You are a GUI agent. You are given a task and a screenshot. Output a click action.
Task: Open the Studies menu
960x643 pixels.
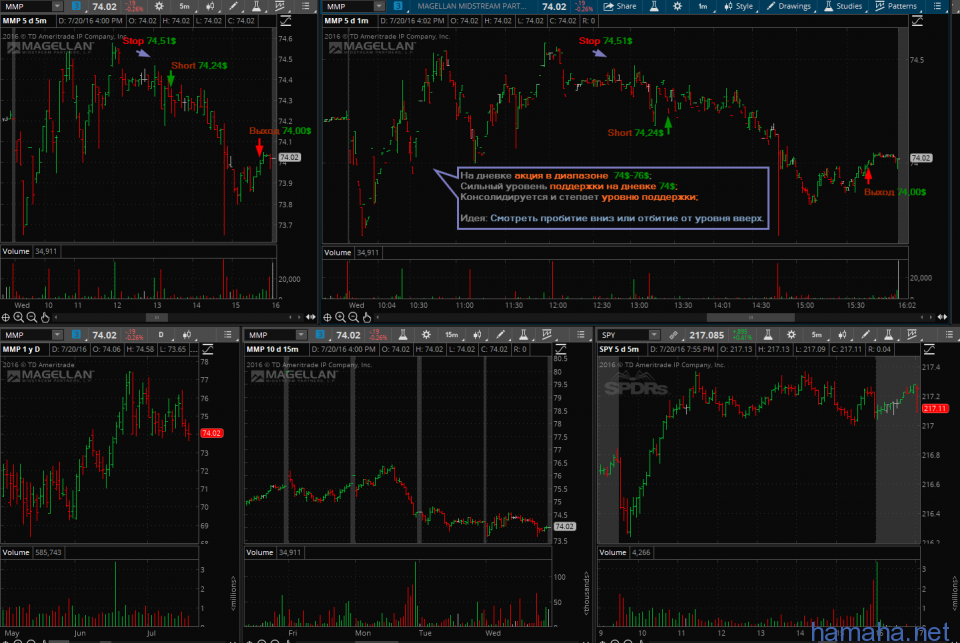pos(843,6)
